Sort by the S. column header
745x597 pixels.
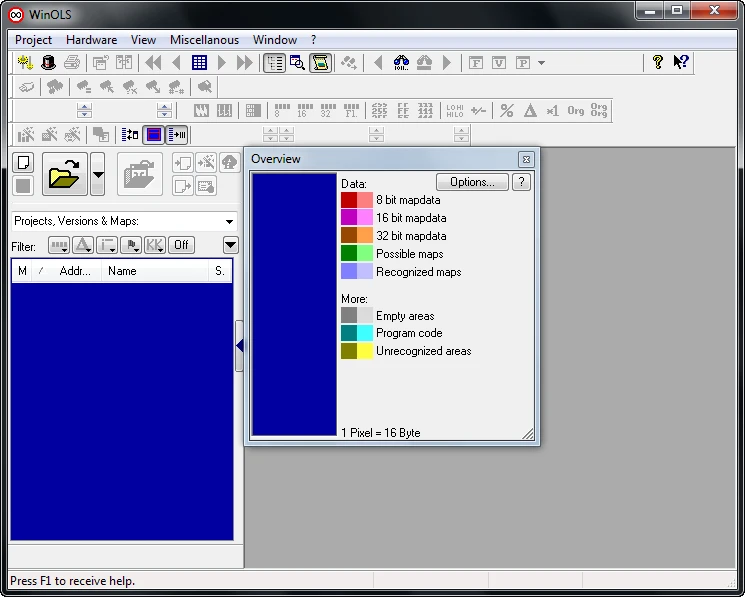[220, 271]
